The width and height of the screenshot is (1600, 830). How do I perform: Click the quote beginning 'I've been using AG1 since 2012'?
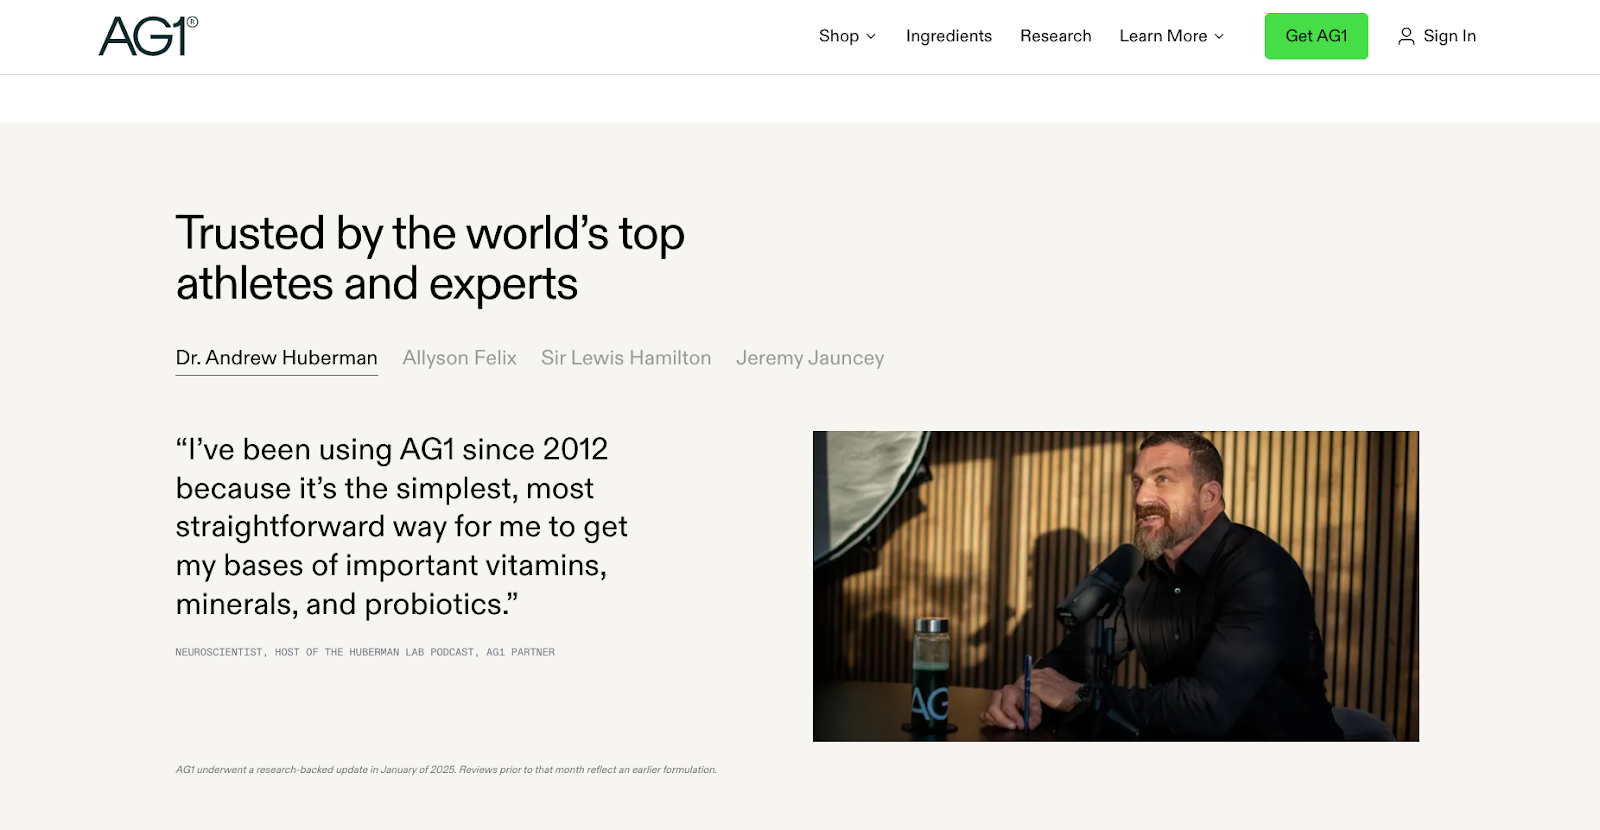[402, 527]
